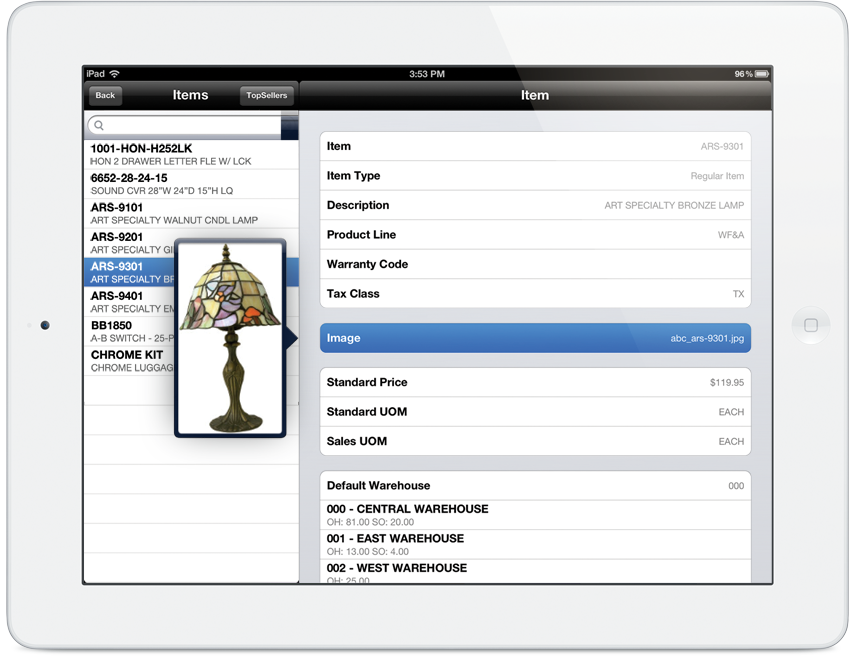This screenshot has height=660, width=853.
Task: Tap the 3:53 PM status bar clock
Action: pyautogui.click(x=427, y=73)
